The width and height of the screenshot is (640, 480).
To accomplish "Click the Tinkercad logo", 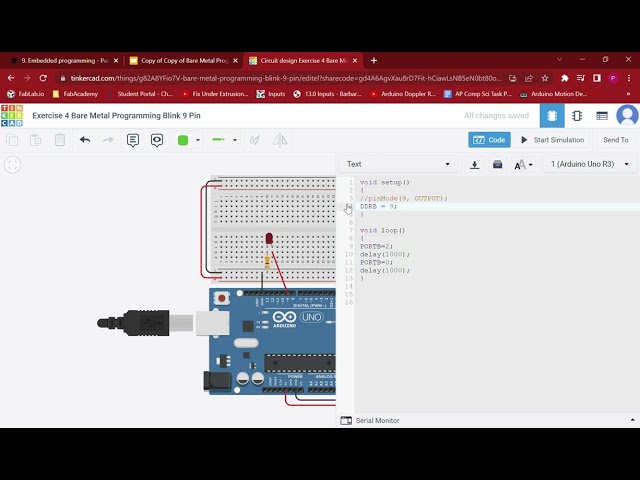I will [x=12, y=116].
